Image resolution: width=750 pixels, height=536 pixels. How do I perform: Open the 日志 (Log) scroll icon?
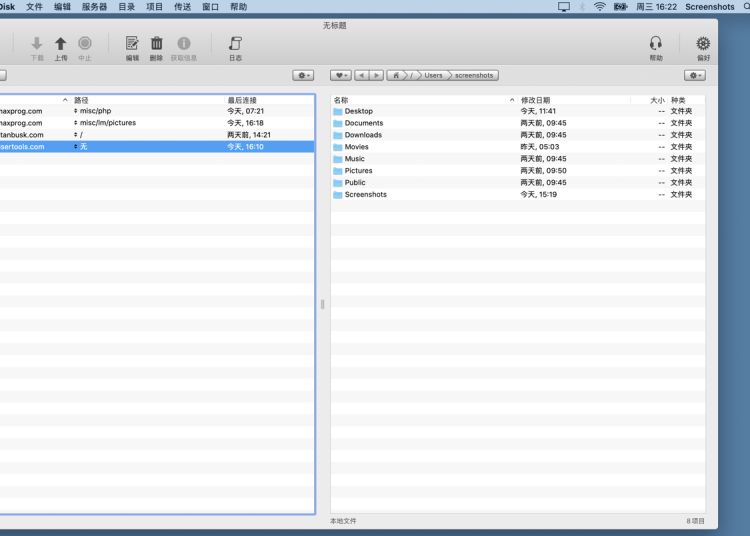pos(235,44)
